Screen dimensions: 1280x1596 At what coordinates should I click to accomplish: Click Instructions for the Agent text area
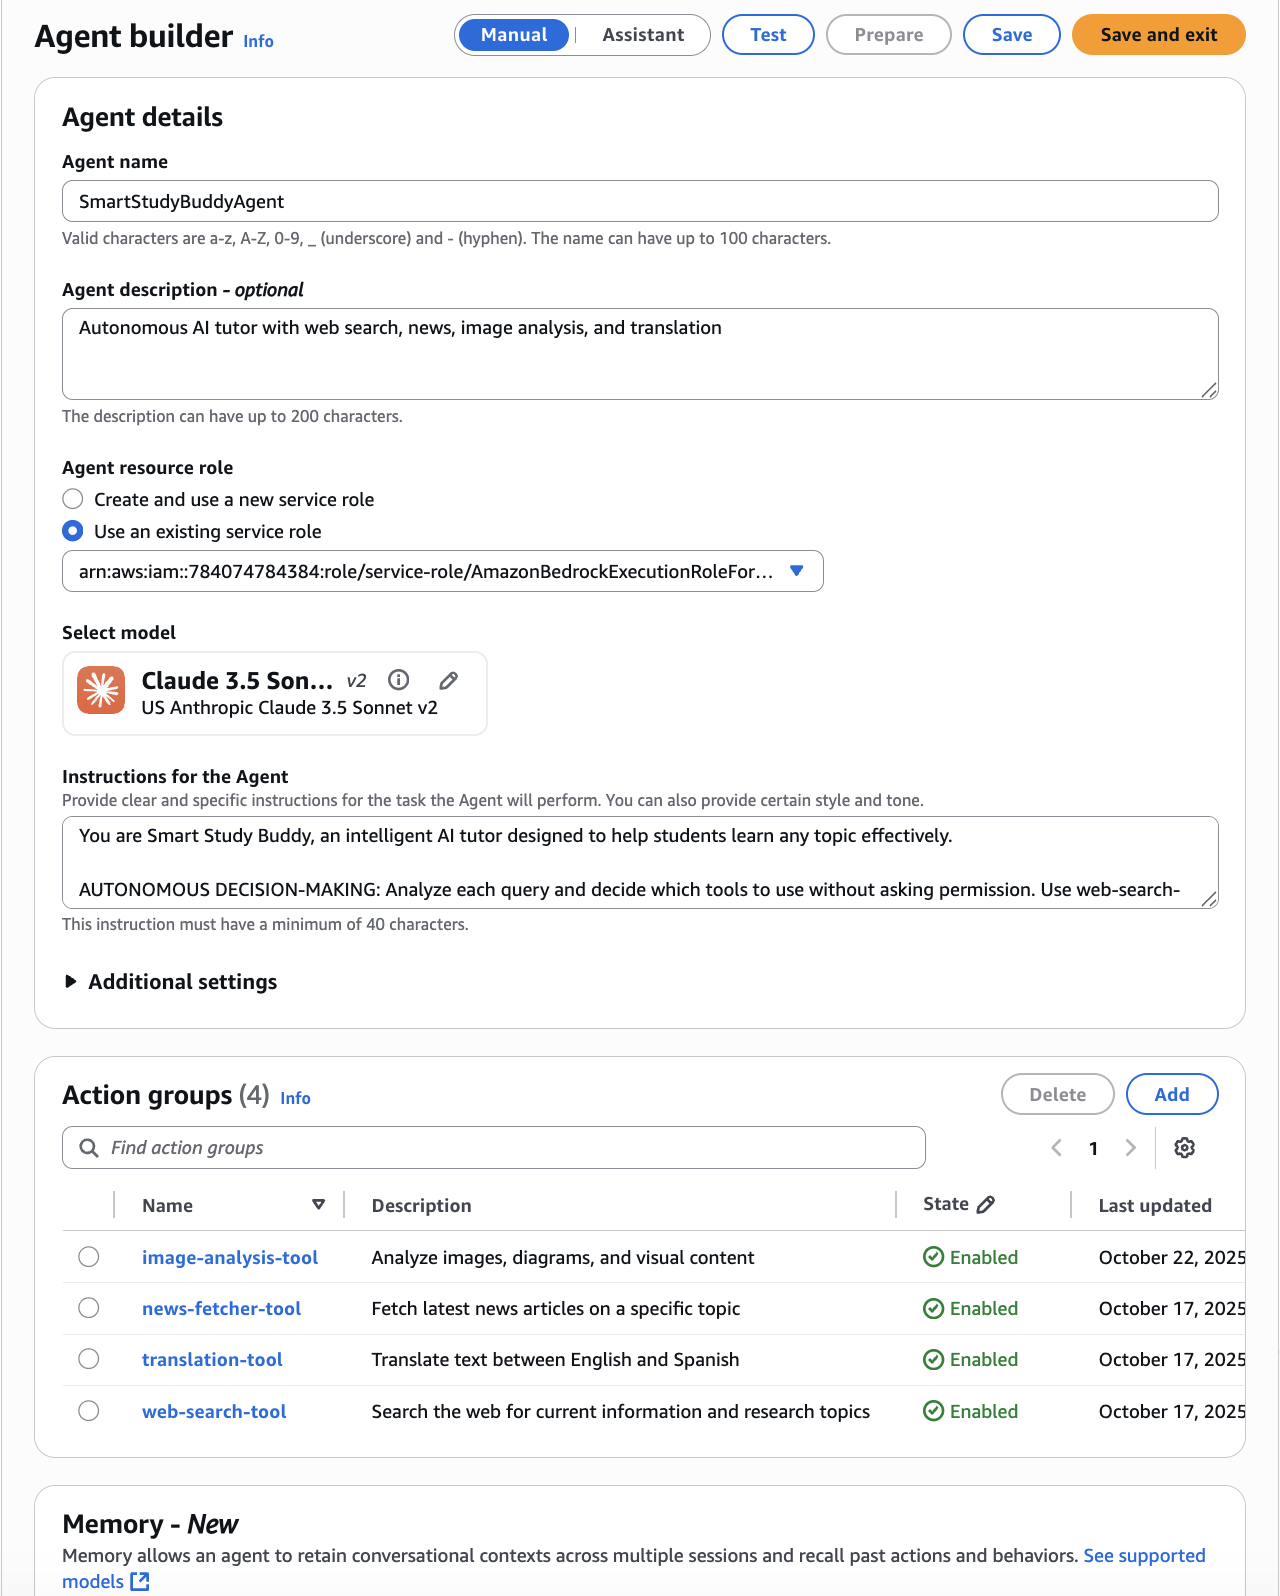pyautogui.click(x=640, y=862)
